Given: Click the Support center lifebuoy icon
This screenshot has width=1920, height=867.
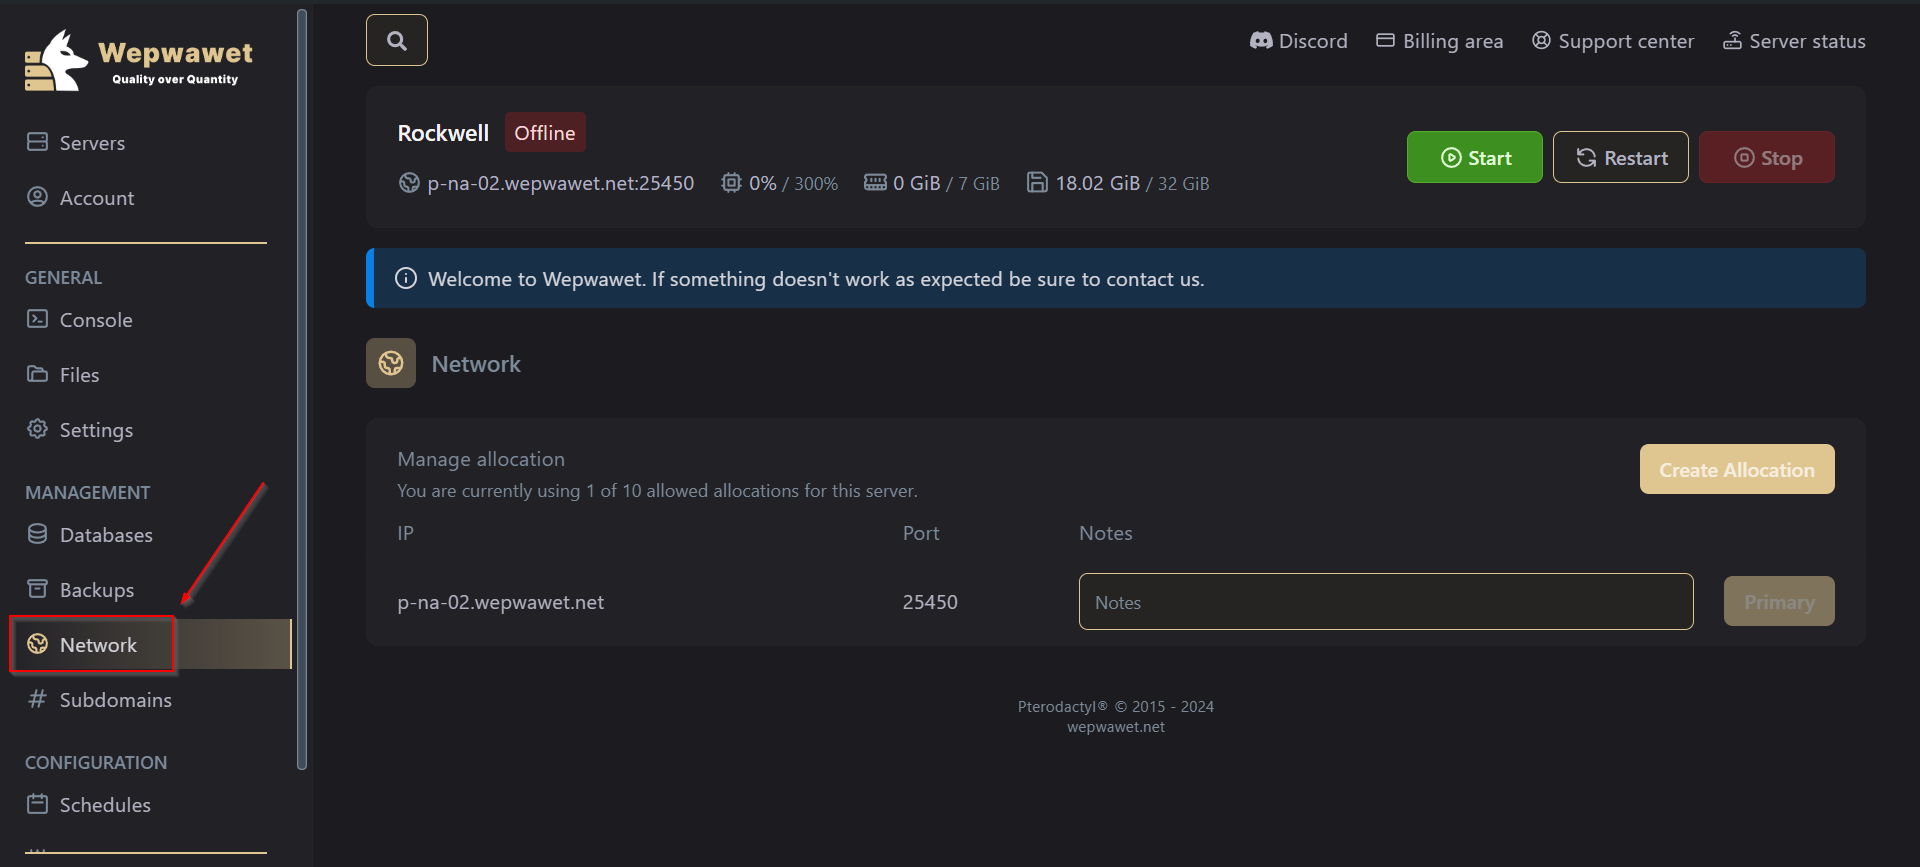Looking at the screenshot, I should [1541, 40].
